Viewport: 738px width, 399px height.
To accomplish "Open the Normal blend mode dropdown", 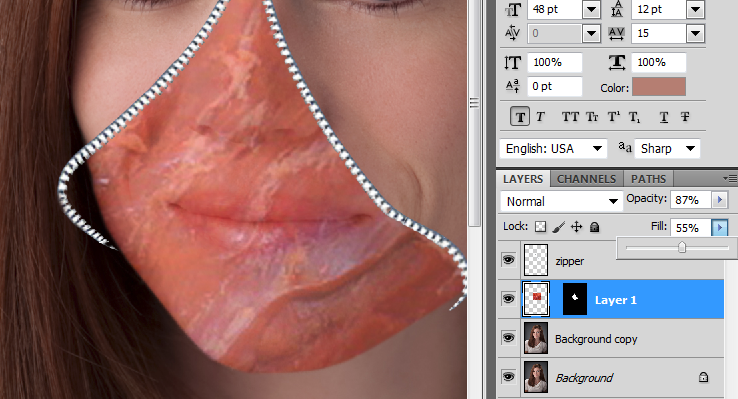I will (561, 201).
